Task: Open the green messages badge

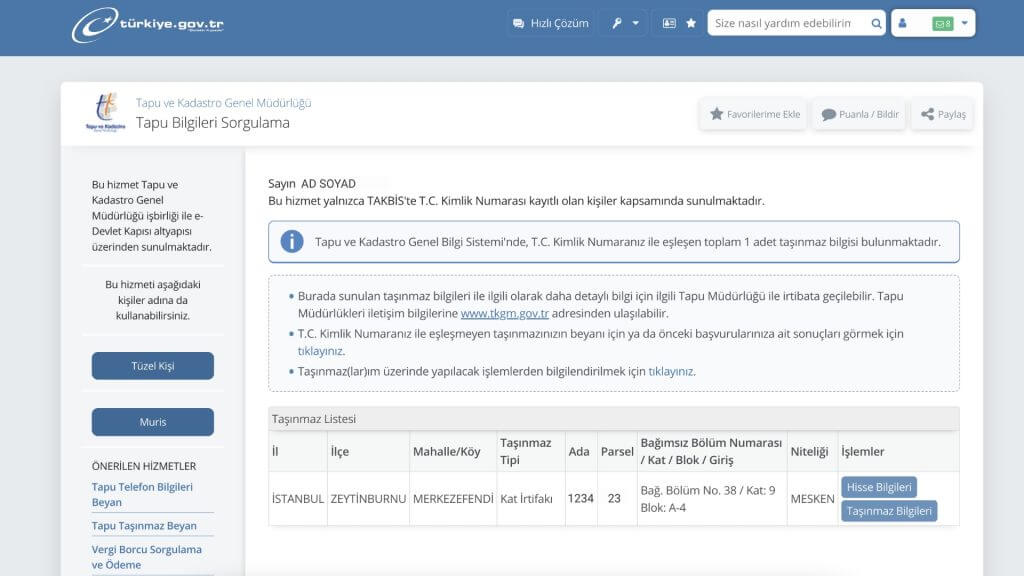Action: [x=942, y=24]
